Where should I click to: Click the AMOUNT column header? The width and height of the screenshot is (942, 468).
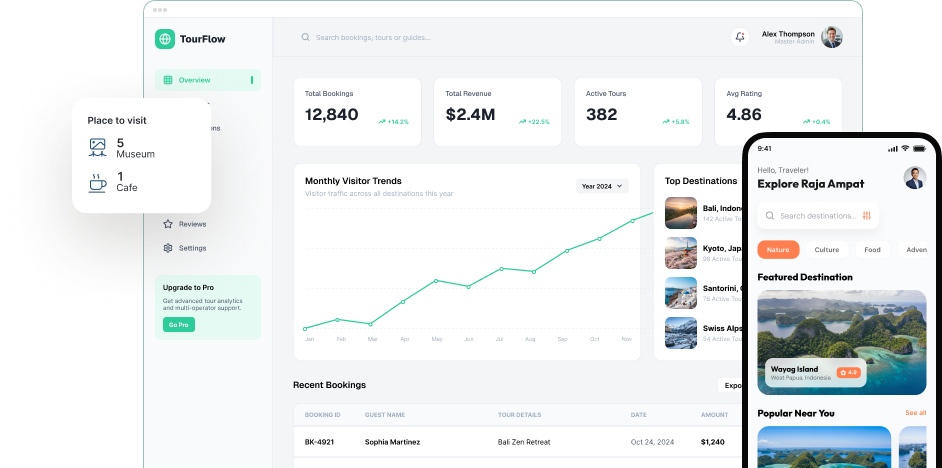coord(714,415)
